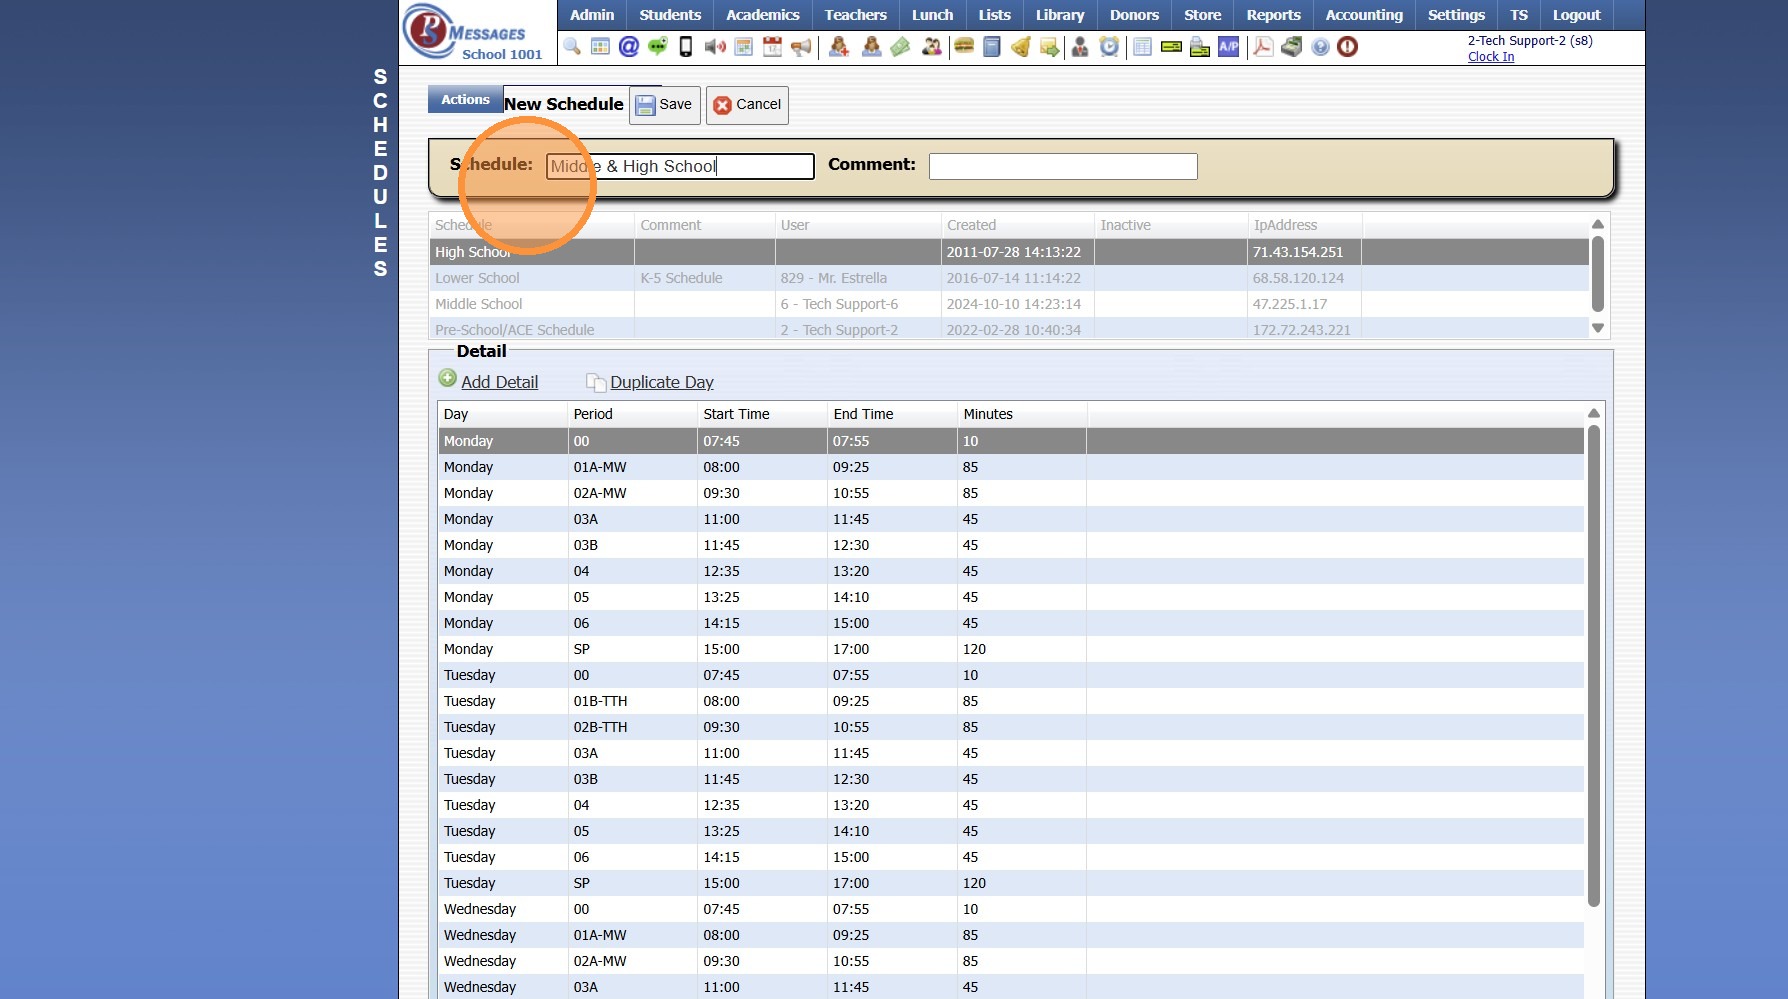Click the magnifying glass search icon
This screenshot has height=999, width=1788.
pos(572,47)
